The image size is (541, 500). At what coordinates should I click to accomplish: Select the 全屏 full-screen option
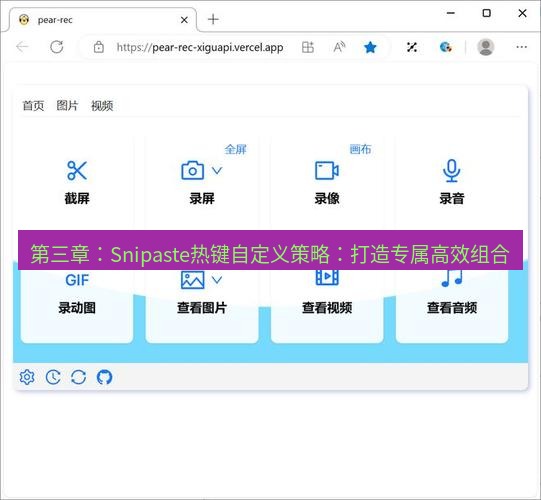[x=236, y=149]
